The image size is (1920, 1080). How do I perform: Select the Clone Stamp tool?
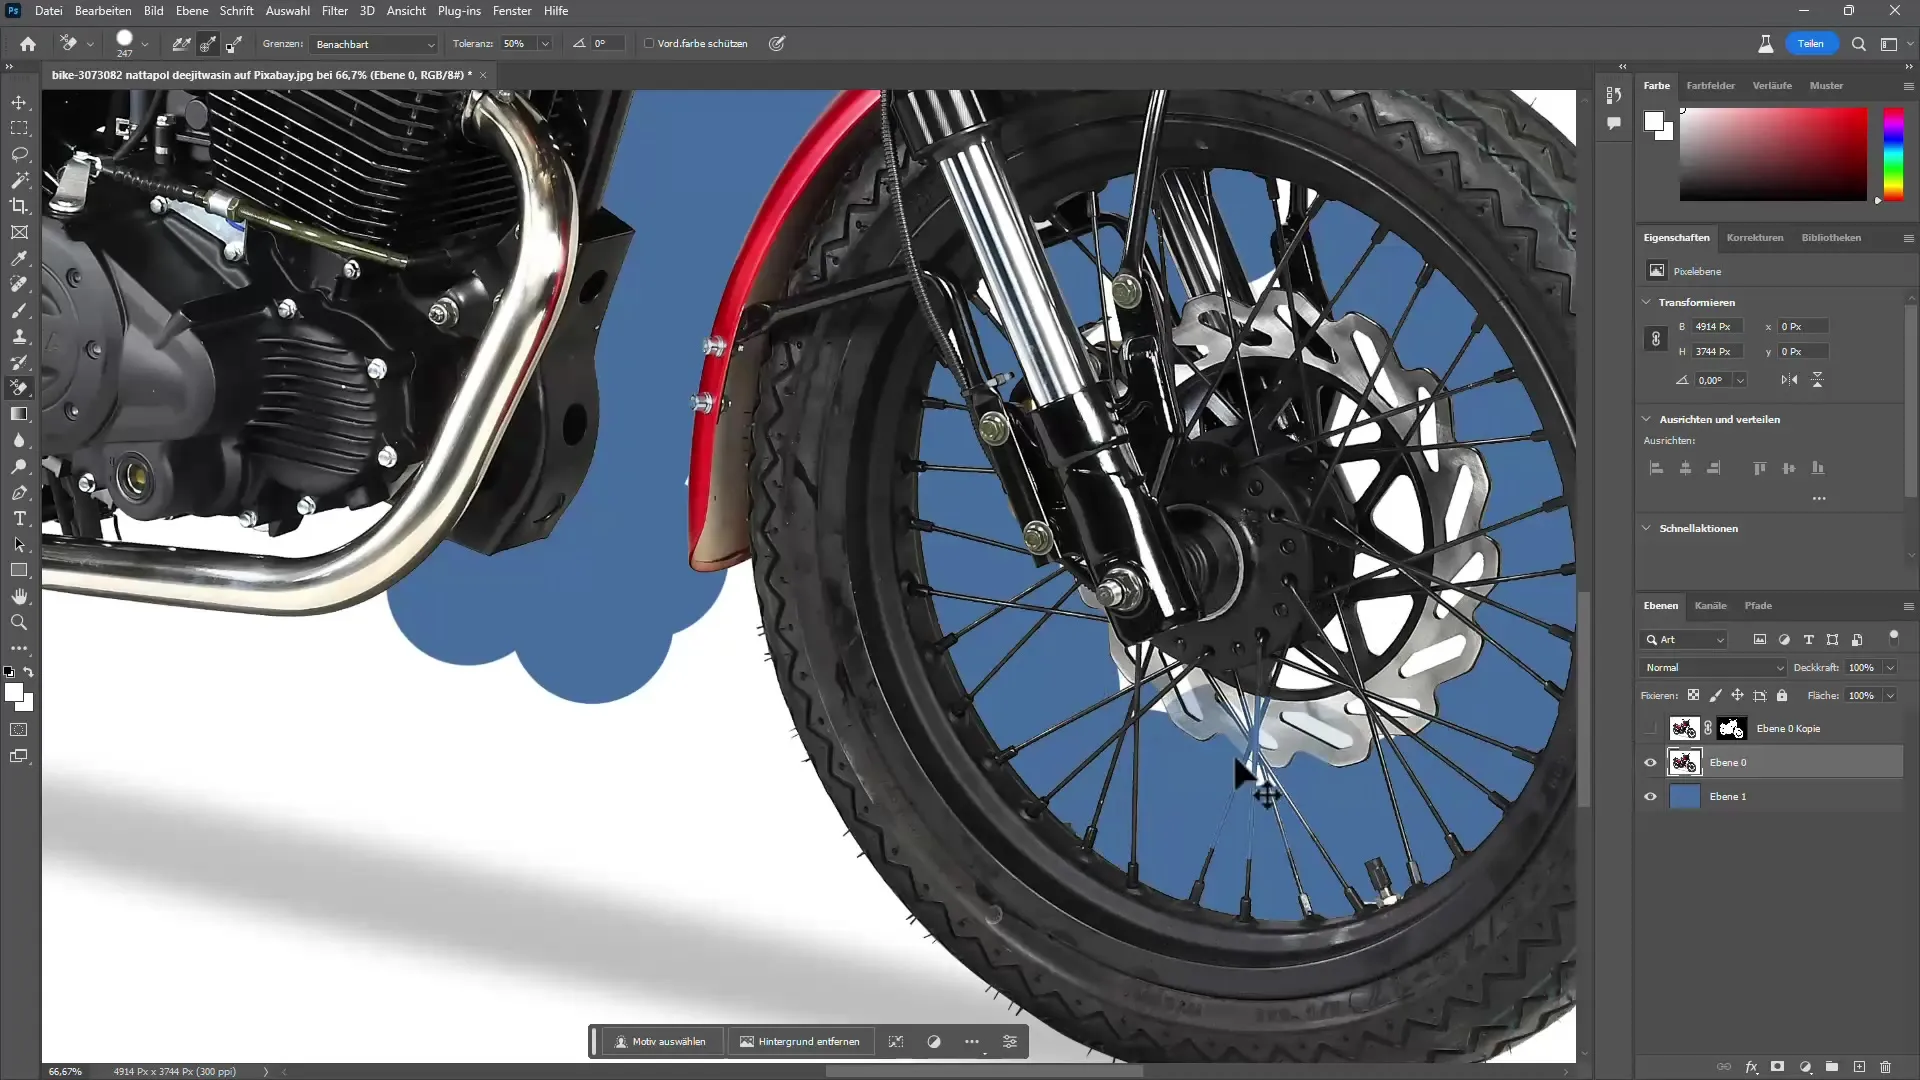(x=19, y=337)
